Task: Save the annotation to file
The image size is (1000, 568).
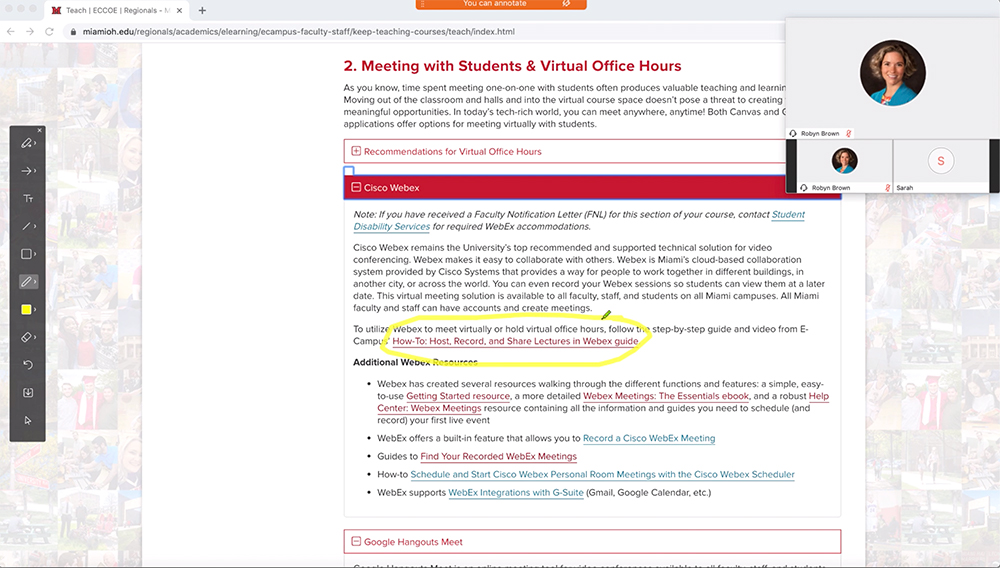Action: (27, 393)
